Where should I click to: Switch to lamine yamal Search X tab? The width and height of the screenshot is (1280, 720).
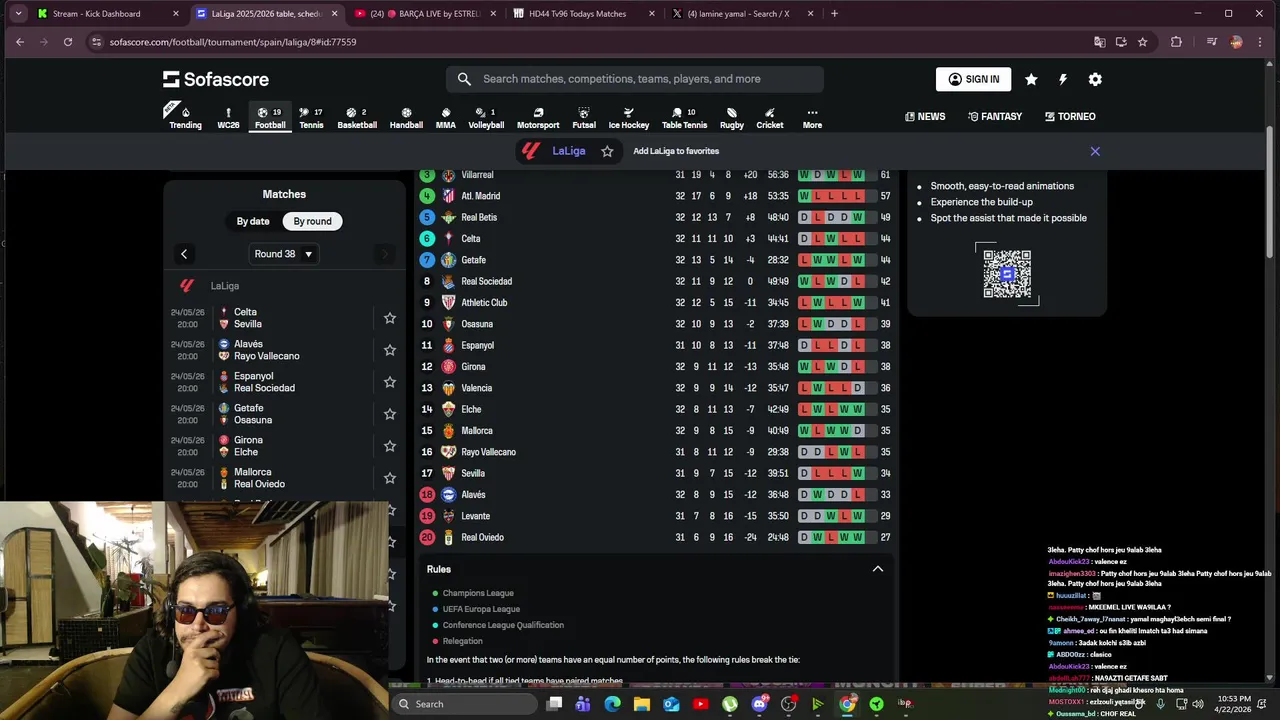[742, 14]
